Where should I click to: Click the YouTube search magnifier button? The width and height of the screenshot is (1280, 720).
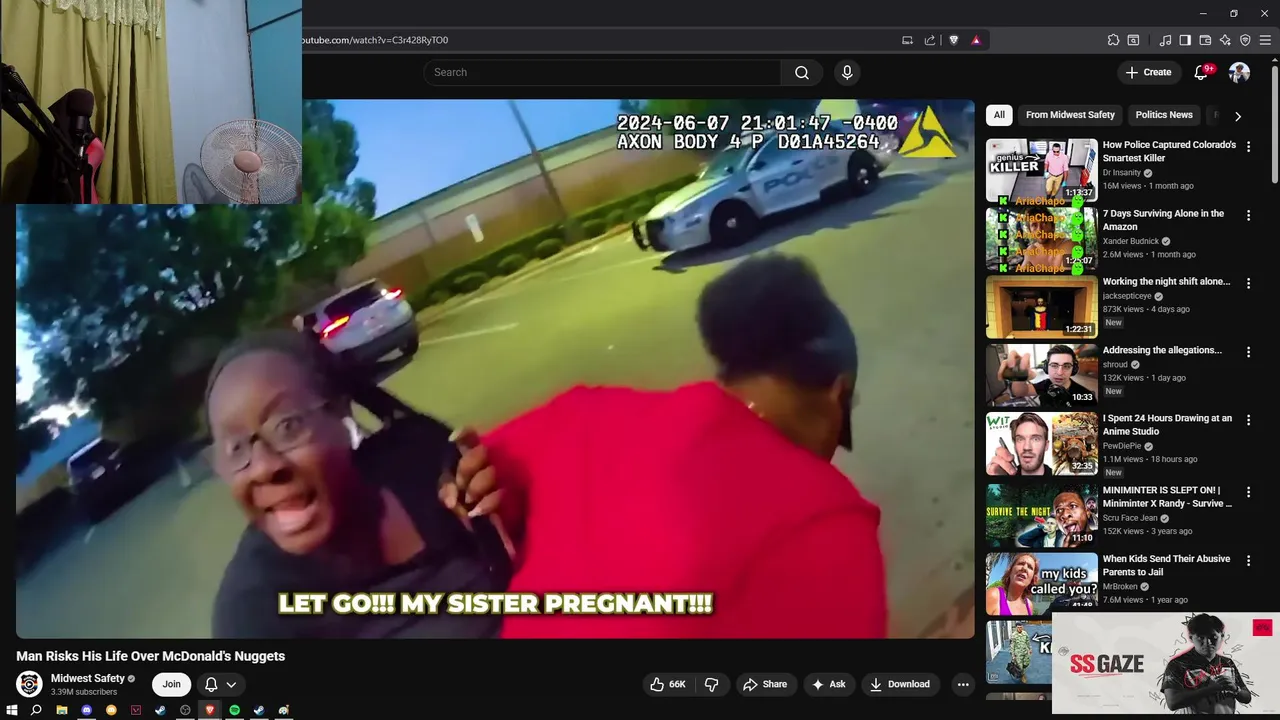click(x=802, y=72)
